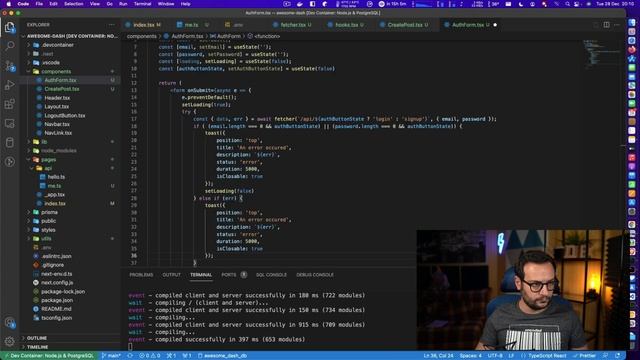Image resolution: width=640 pixels, height=360 pixels.
Task: Open the Remote Explorer view
Action: tap(10, 123)
